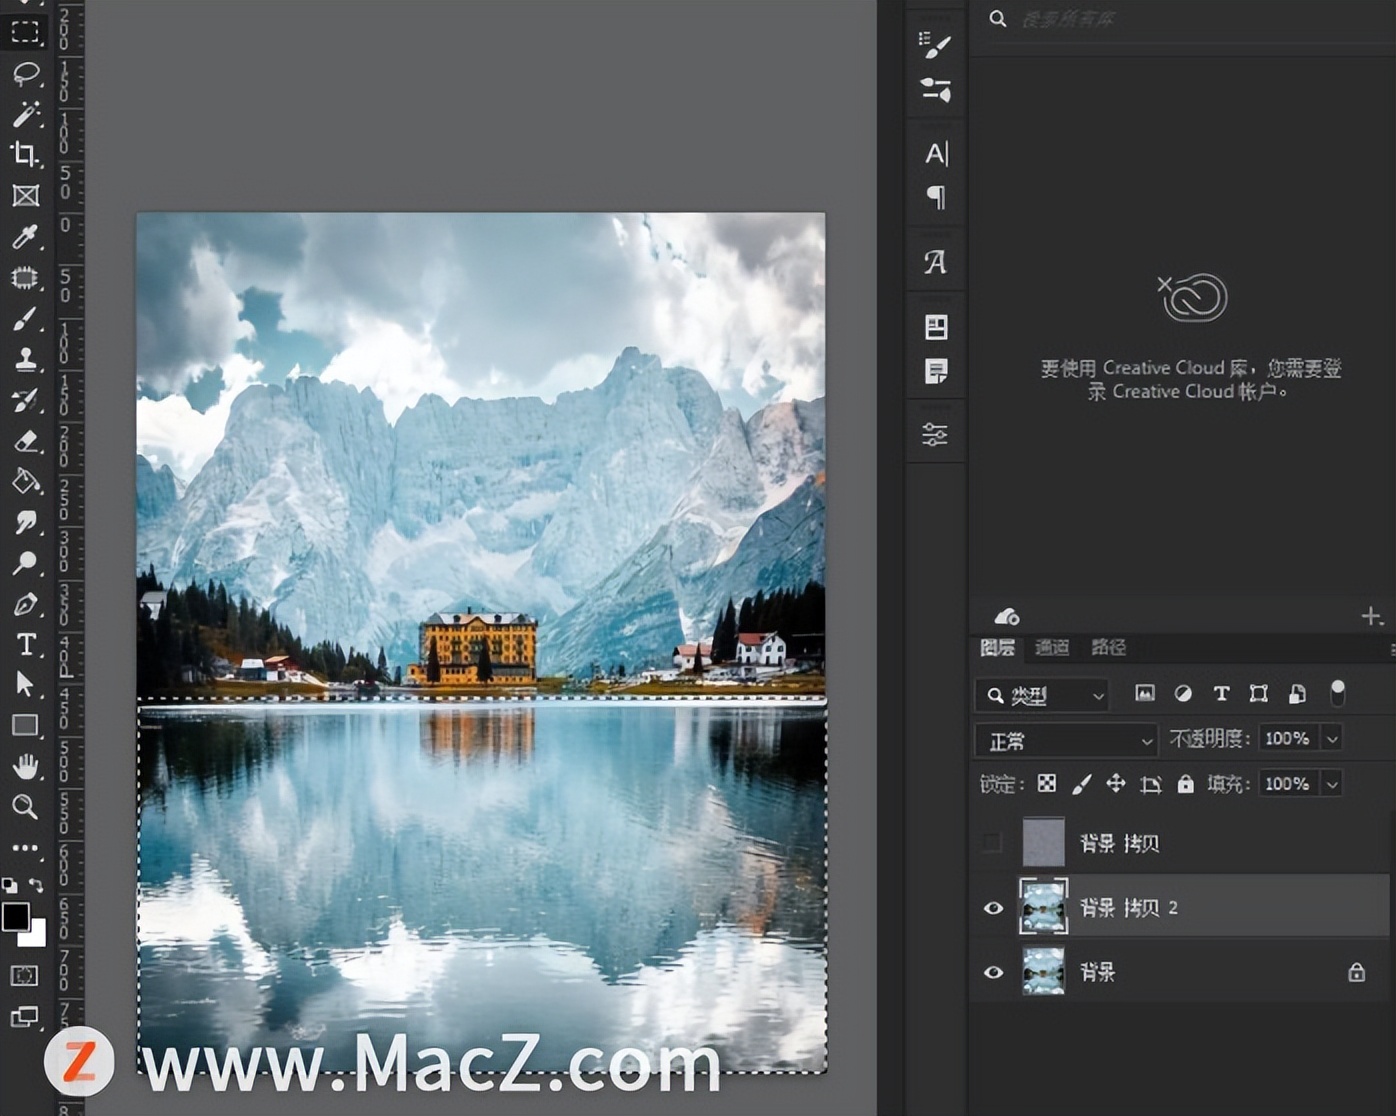Select the Crop tool
The image size is (1396, 1116).
[x=25, y=154]
